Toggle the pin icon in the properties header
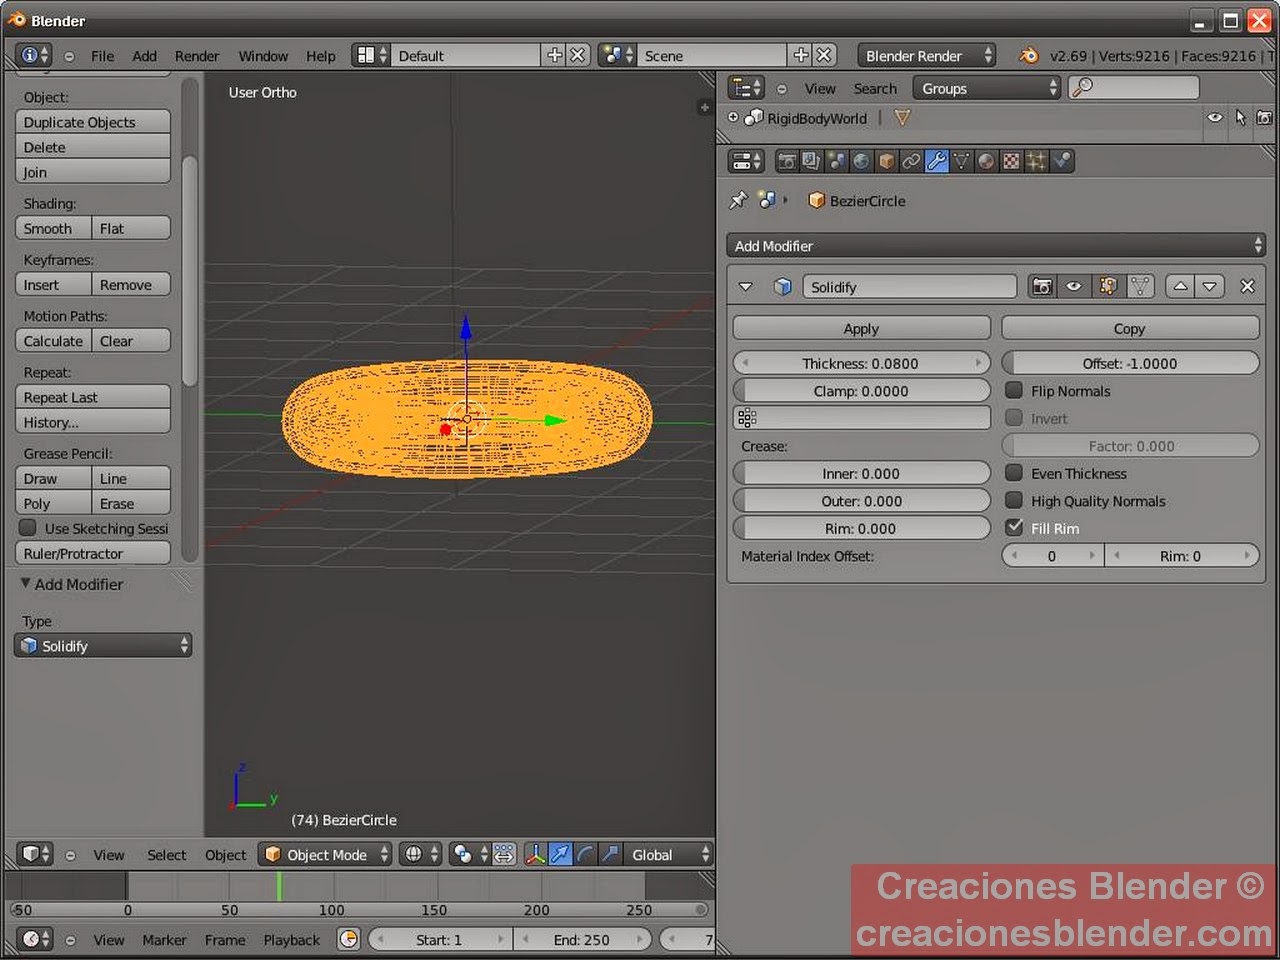The image size is (1280, 960). tap(738, 200)
